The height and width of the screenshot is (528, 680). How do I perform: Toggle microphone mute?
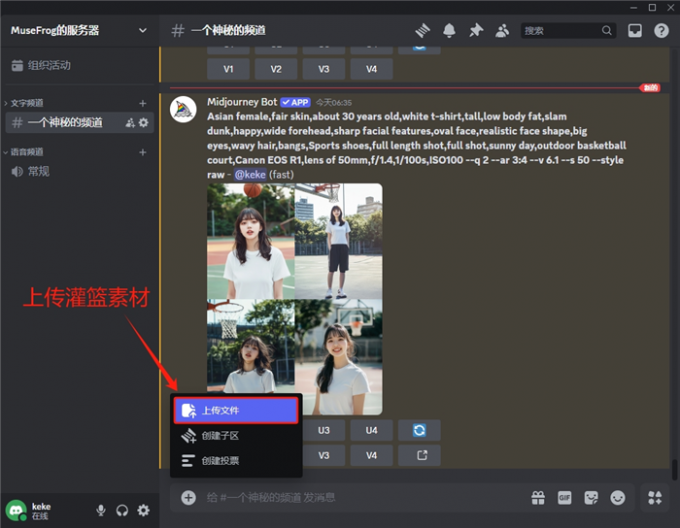[x=101, y=510]
